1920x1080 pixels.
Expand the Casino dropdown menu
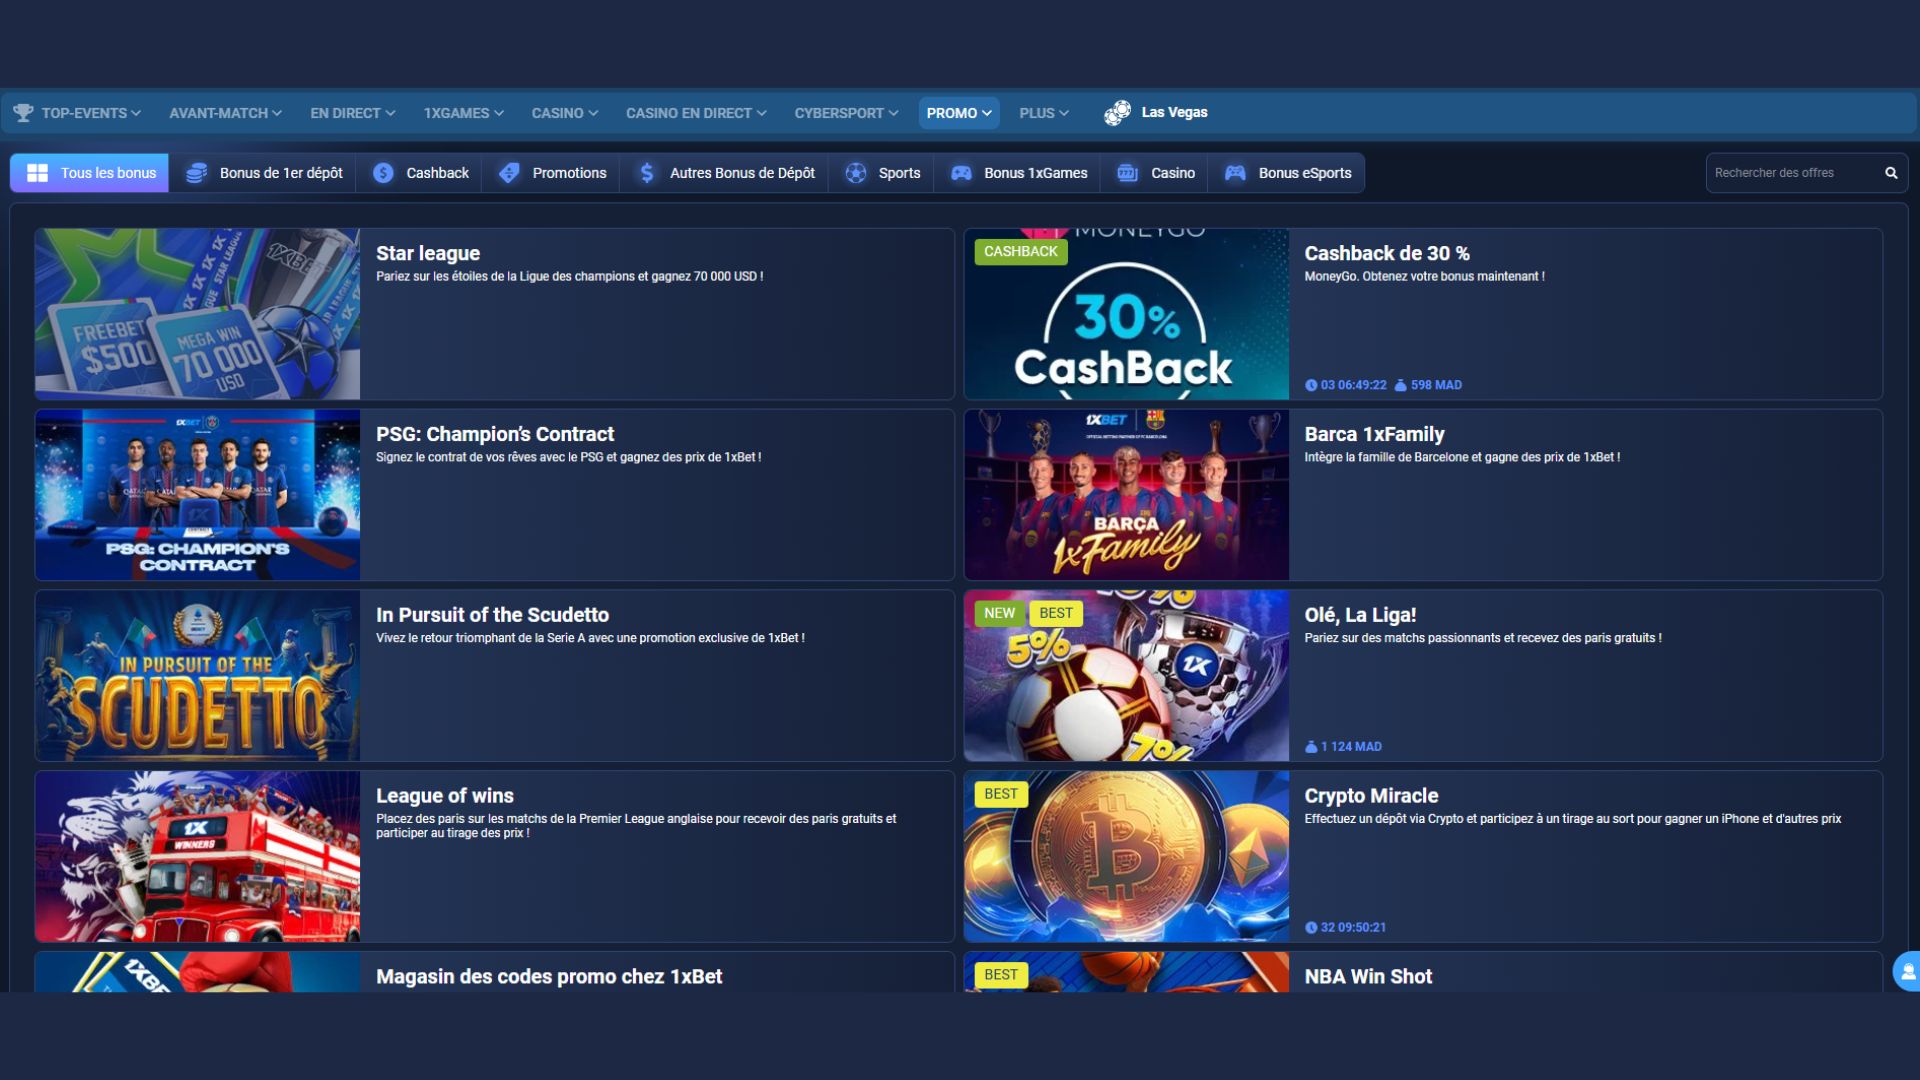[564, 113]
